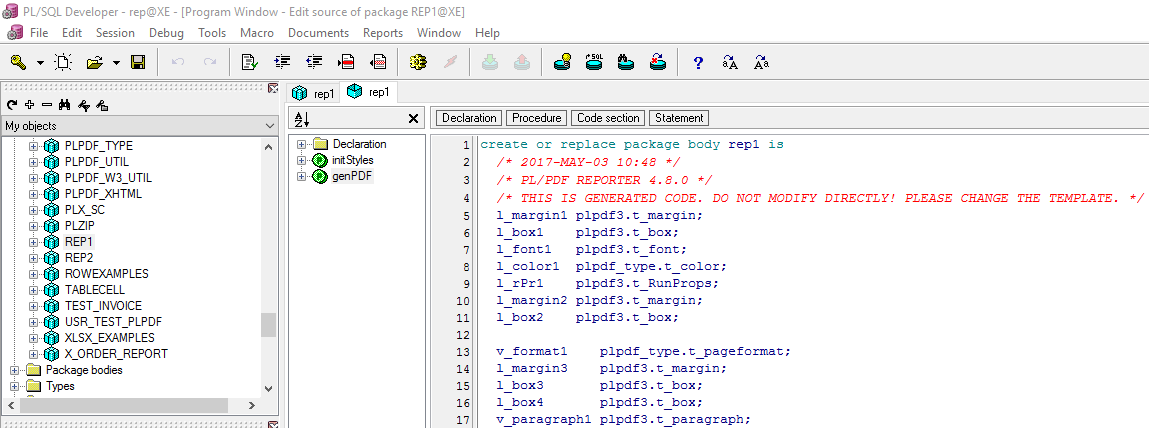Open dropdown arrow next to Open folder
The image size is (1149, 428).
click(116, 62)
